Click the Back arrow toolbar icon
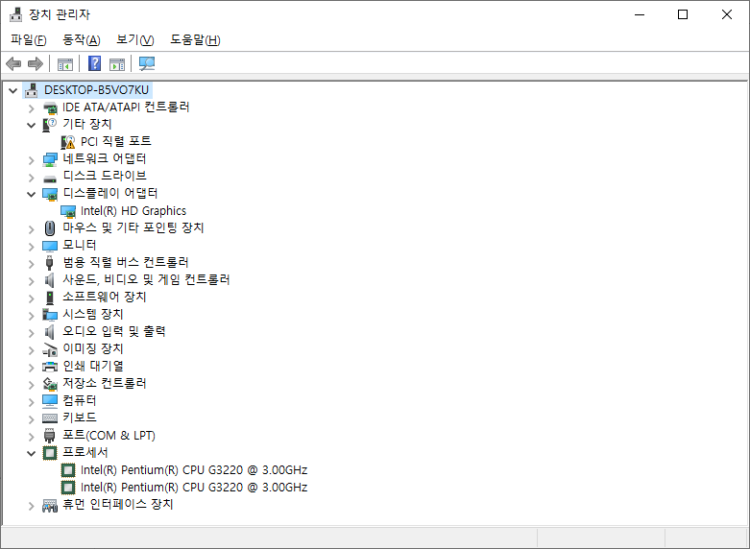The image size is (750, 549). click(x=13, y=64)
